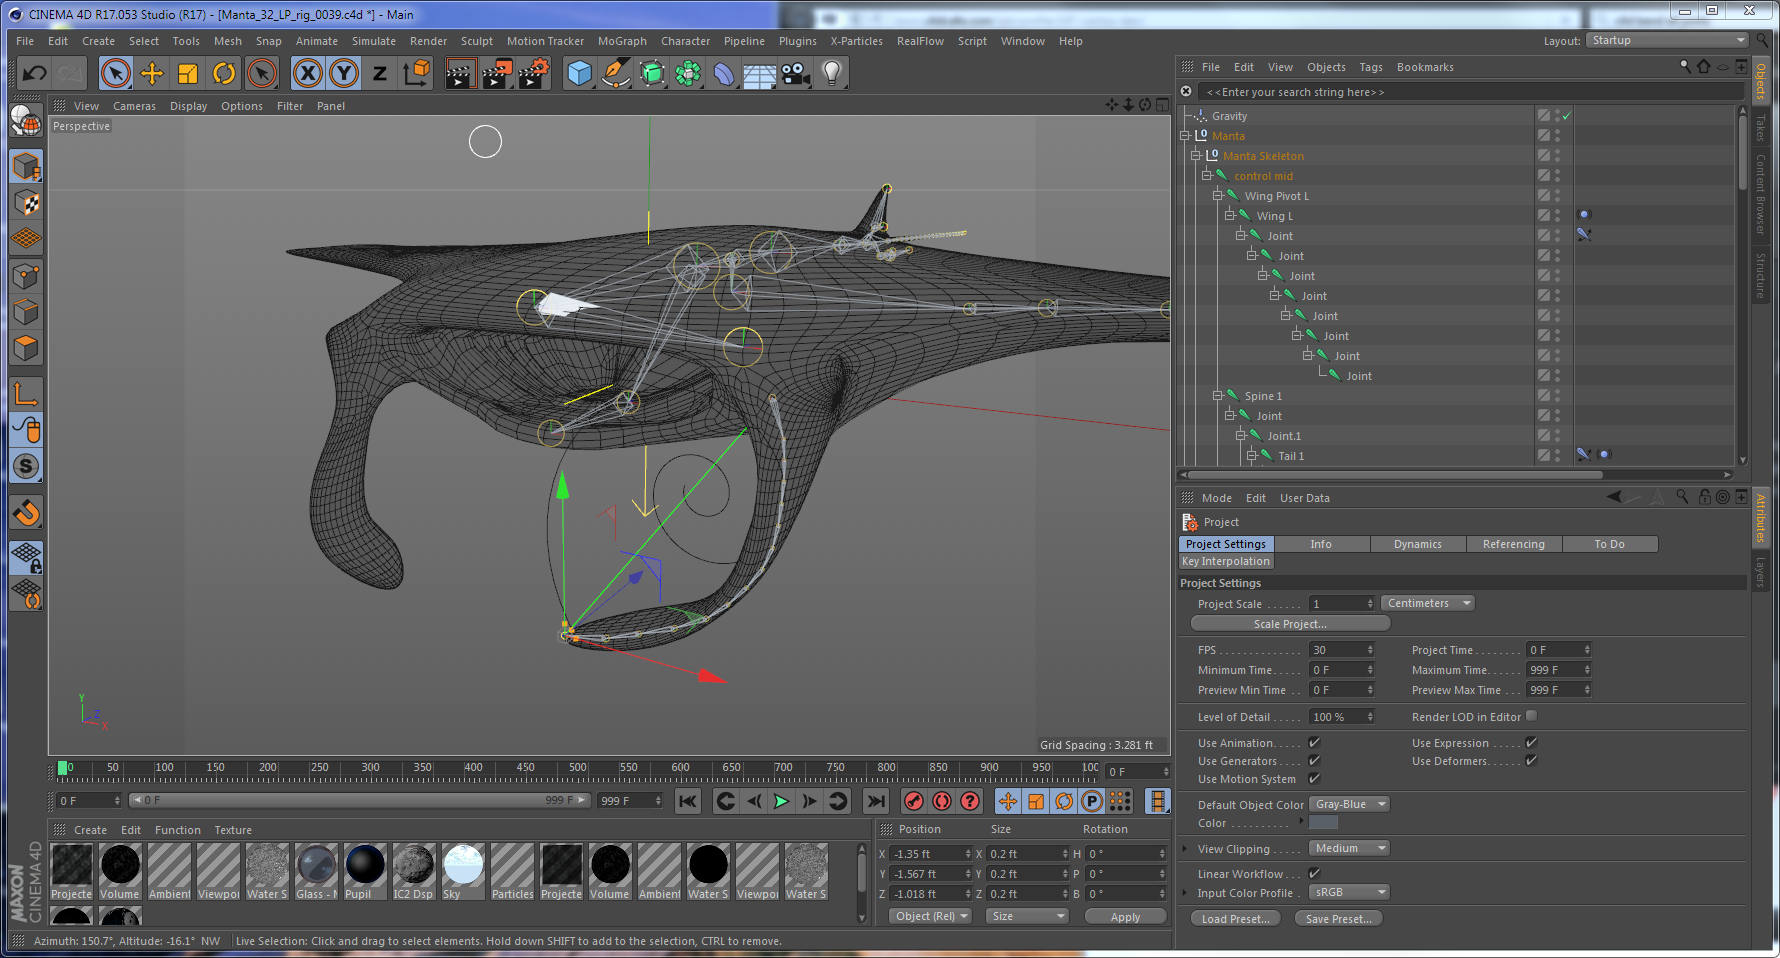Image resolution: width=1780 pixels, height=958 pixels.
Task: Collapse the Wing Pivot L tree node
Action: click(1218, 196)
